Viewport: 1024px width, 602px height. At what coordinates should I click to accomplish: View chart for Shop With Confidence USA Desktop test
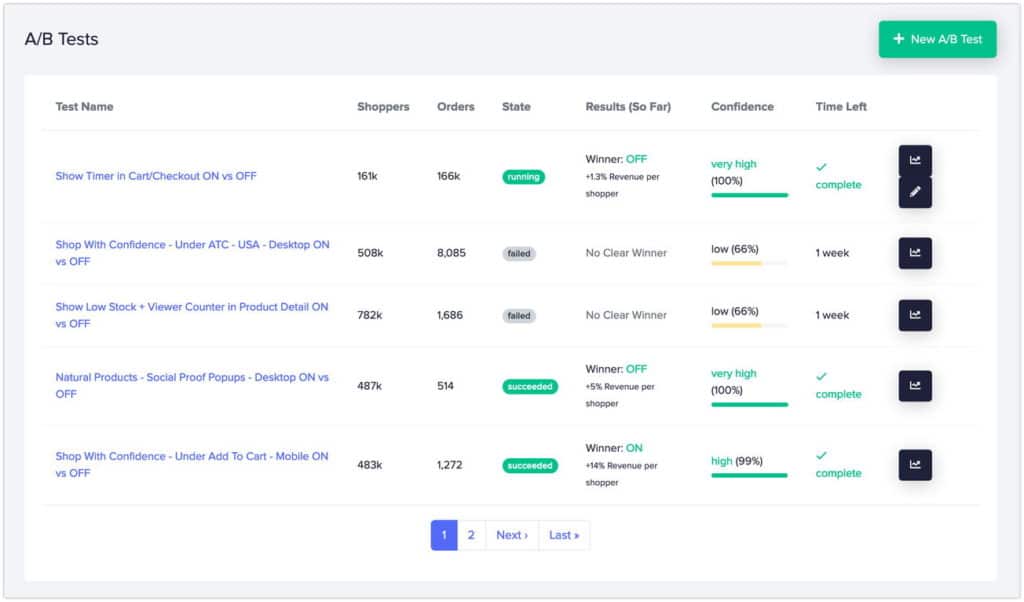point(915,253)
